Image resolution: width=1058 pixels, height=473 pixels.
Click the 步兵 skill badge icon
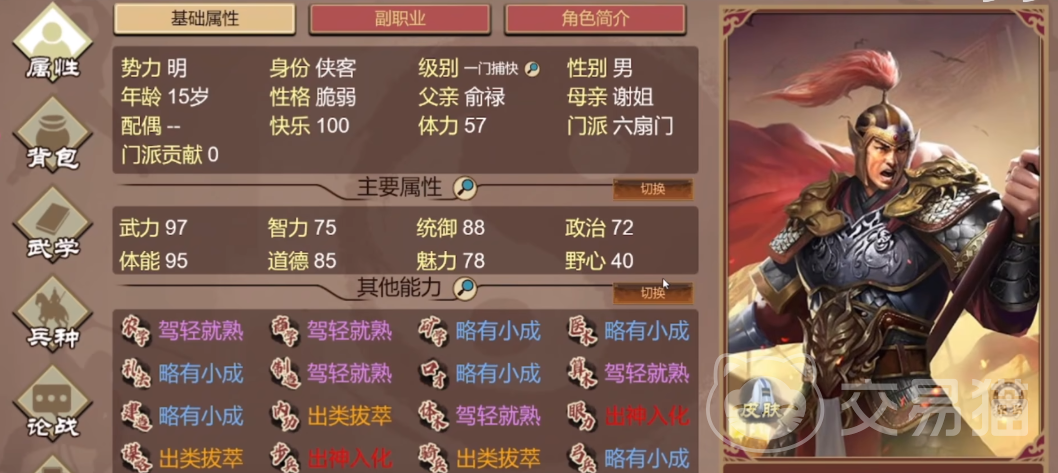(x=283, y=457)
